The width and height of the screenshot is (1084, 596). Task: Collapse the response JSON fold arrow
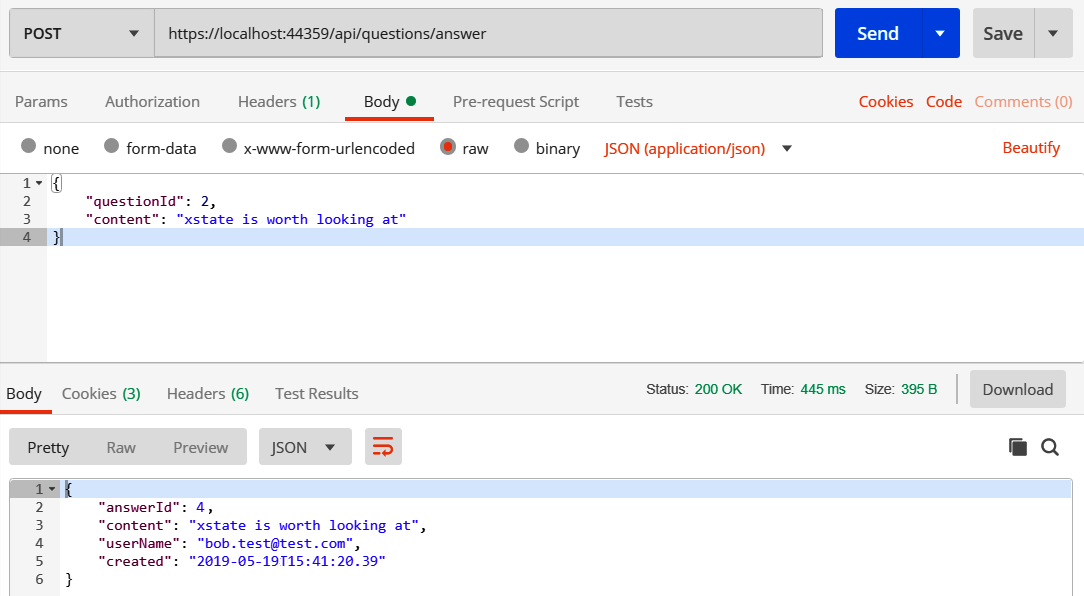[x=52, y=489]
